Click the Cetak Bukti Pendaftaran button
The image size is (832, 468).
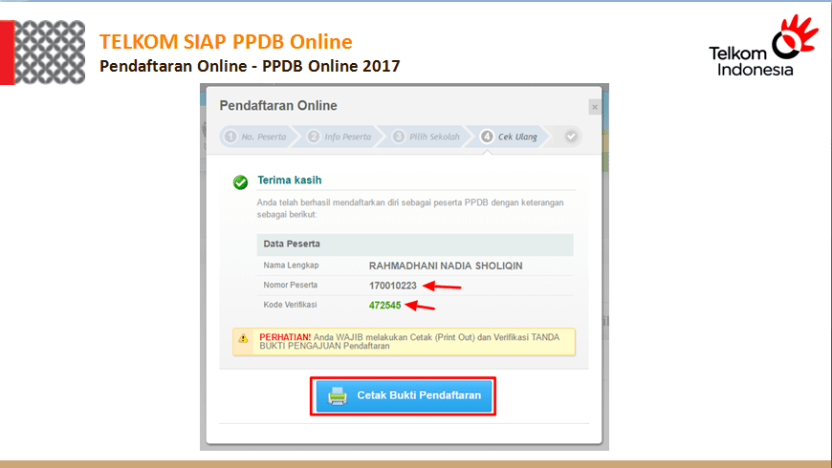click(404, 396)
